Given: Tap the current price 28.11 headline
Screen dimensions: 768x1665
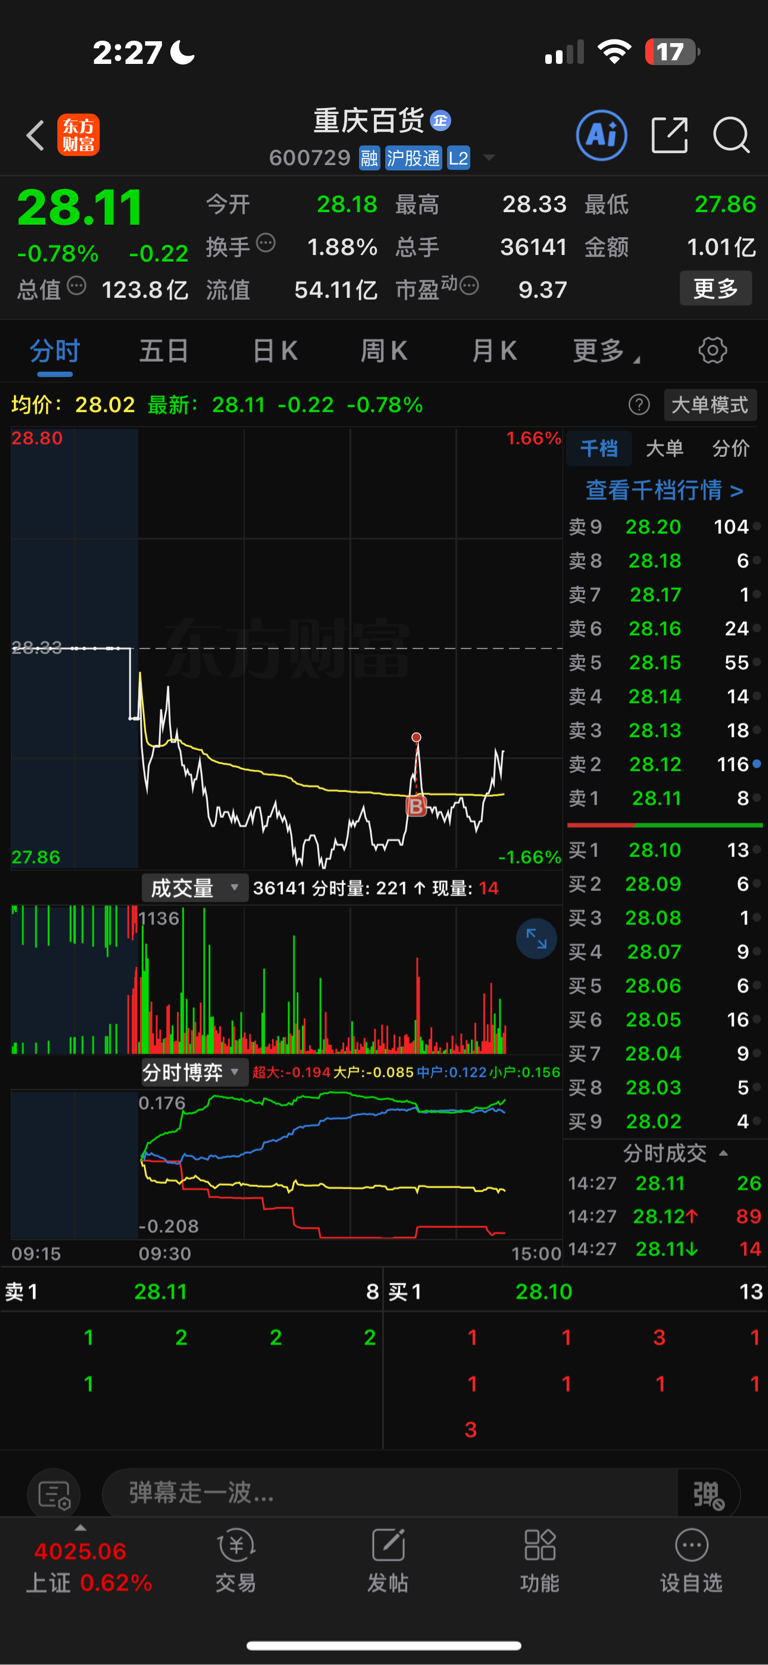Looking at the screenshot, I should pyautogui.click(x=80, y=208).
